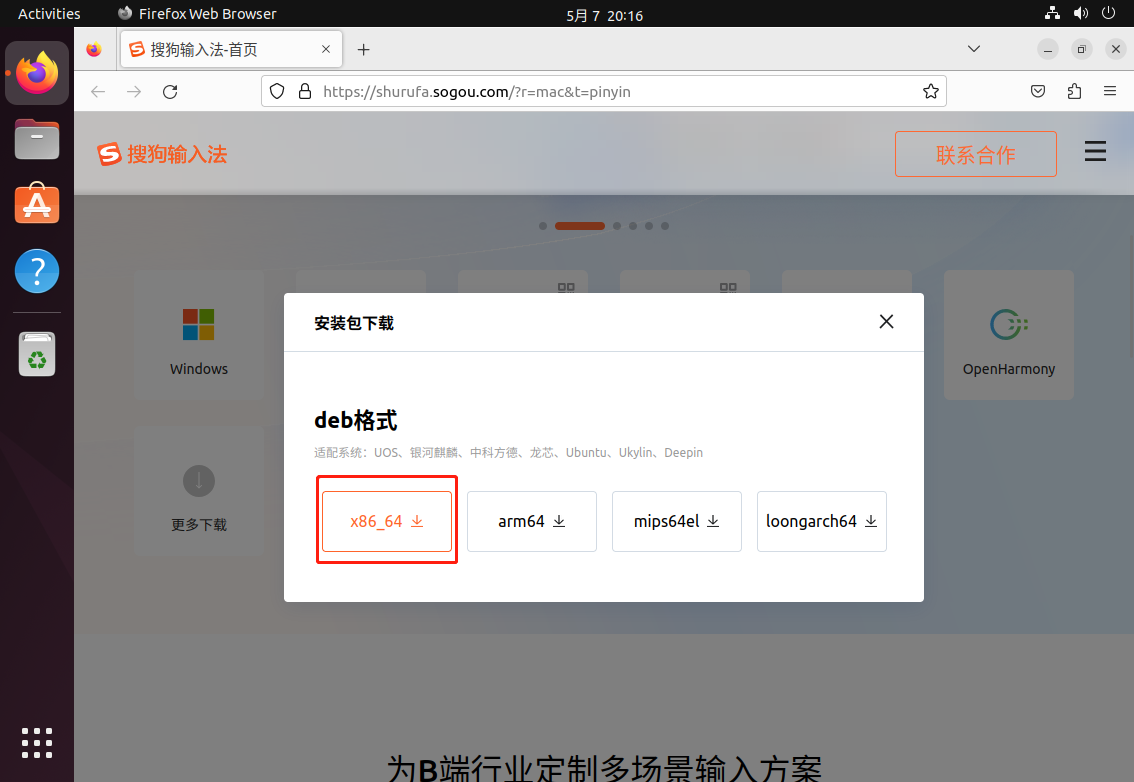Bookmark this page with star icon

click(x=931, y=91)
